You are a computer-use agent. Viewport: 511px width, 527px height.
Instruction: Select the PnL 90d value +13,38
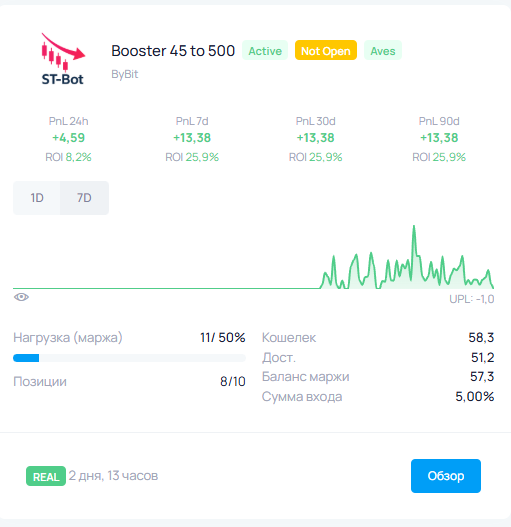(439, 138)
